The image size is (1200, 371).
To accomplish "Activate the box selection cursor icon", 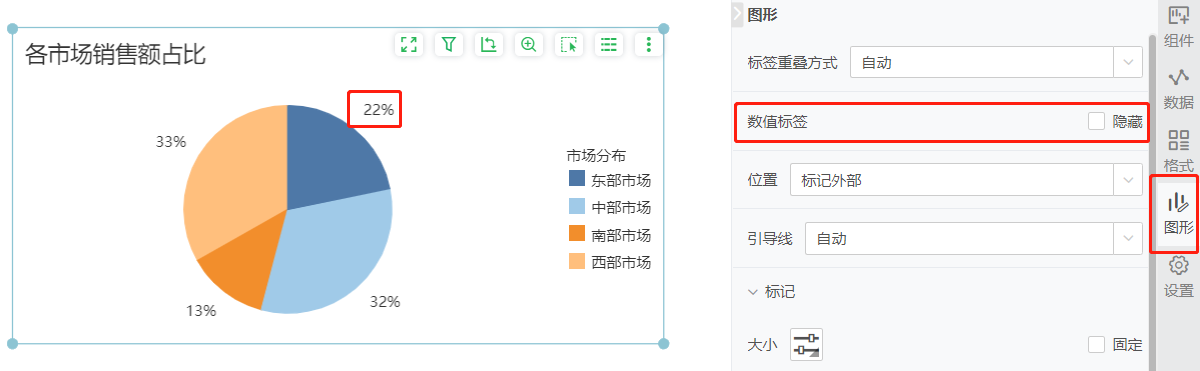I will pyautogui.click(x=569, y=44).
